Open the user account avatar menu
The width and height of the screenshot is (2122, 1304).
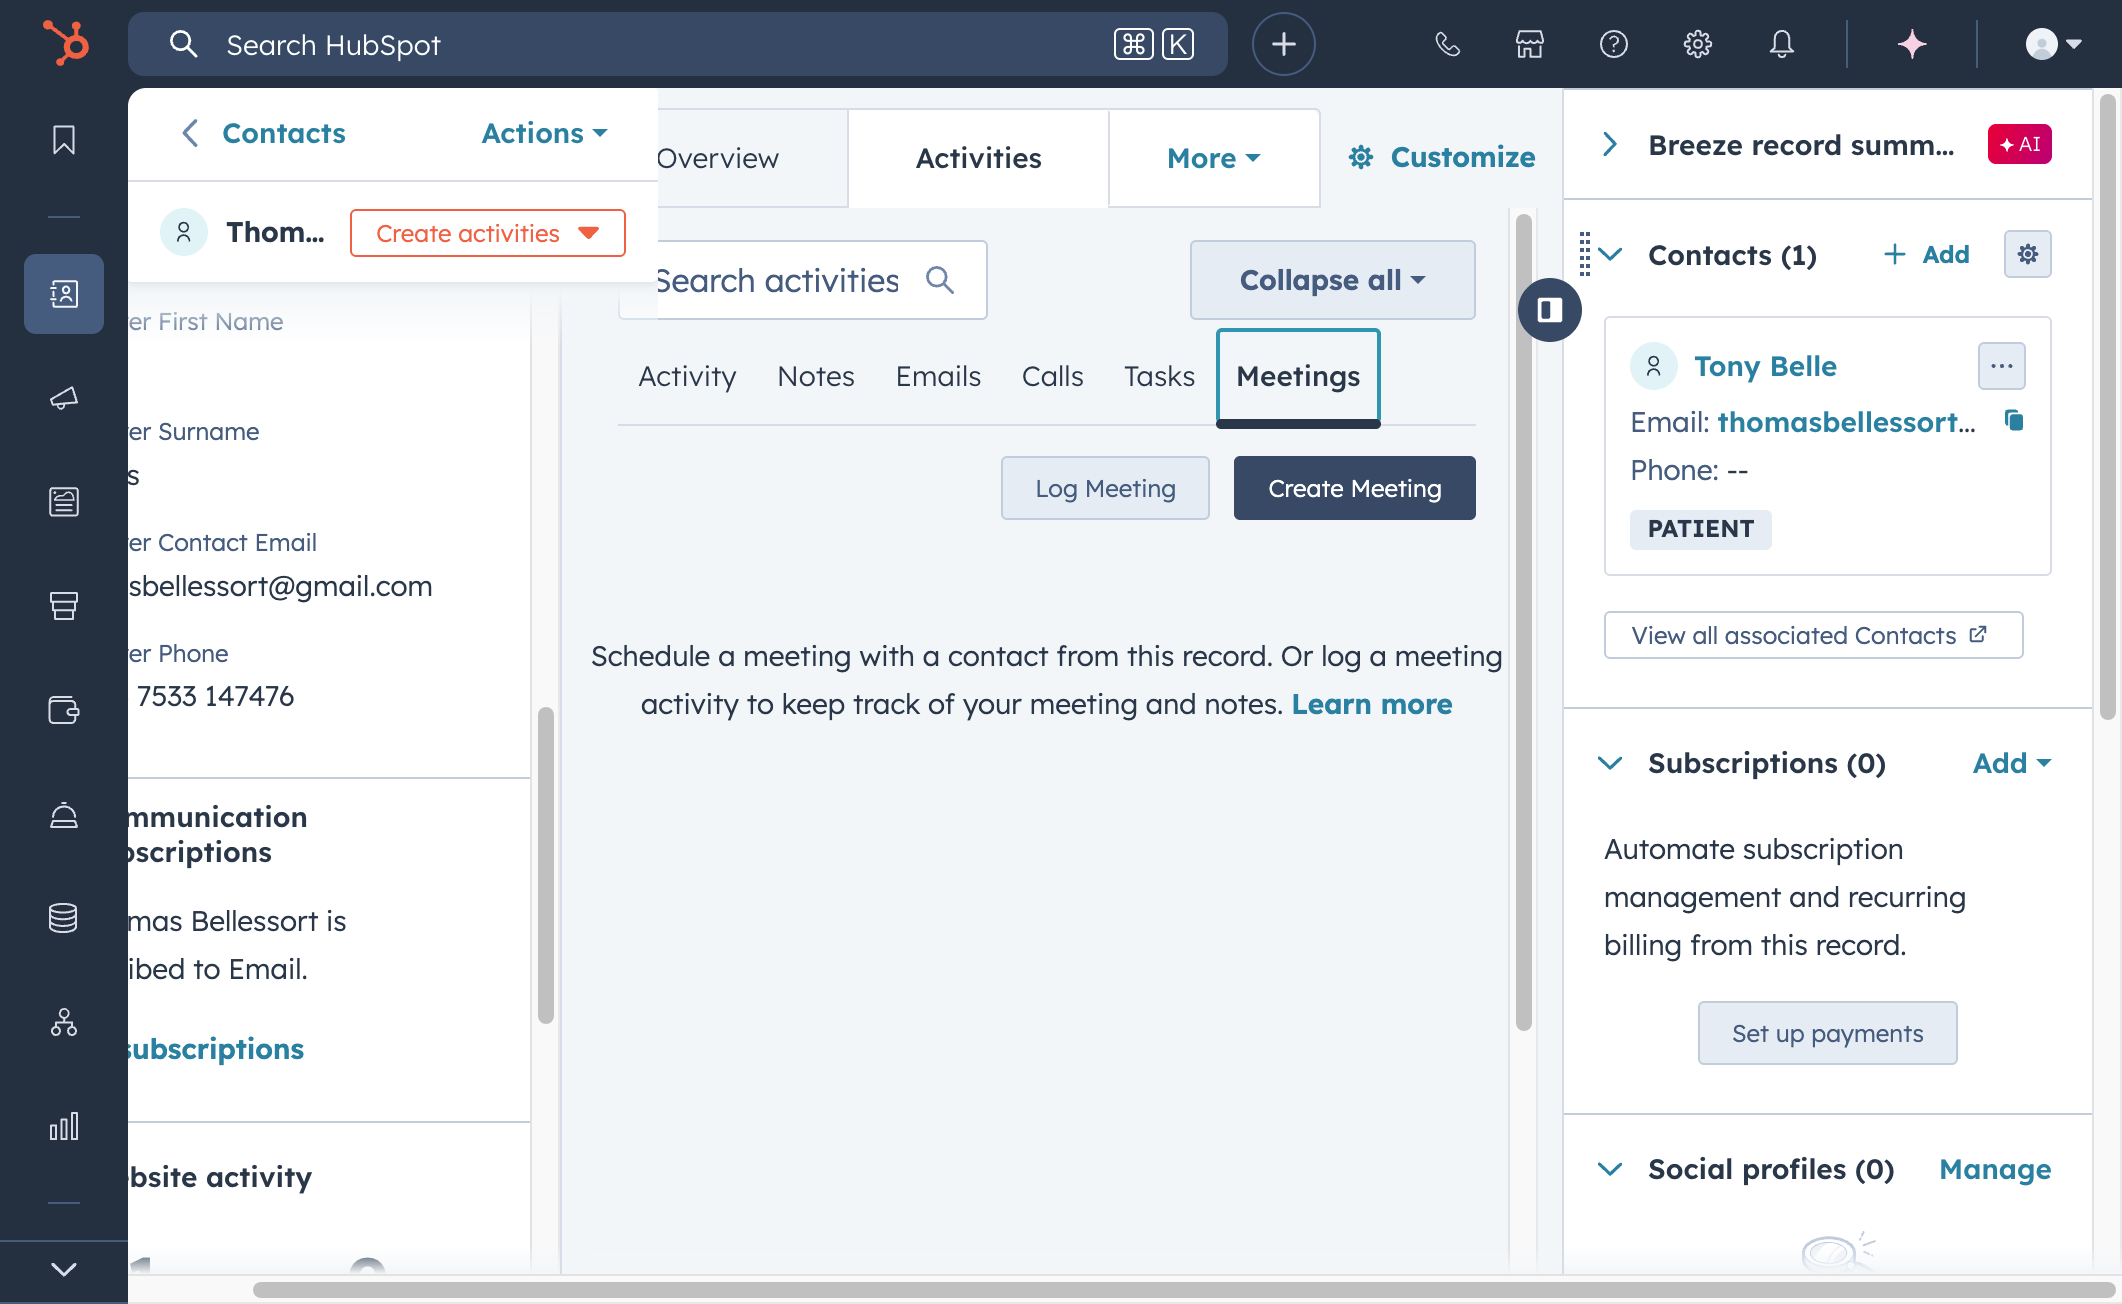coord(2054,44)
